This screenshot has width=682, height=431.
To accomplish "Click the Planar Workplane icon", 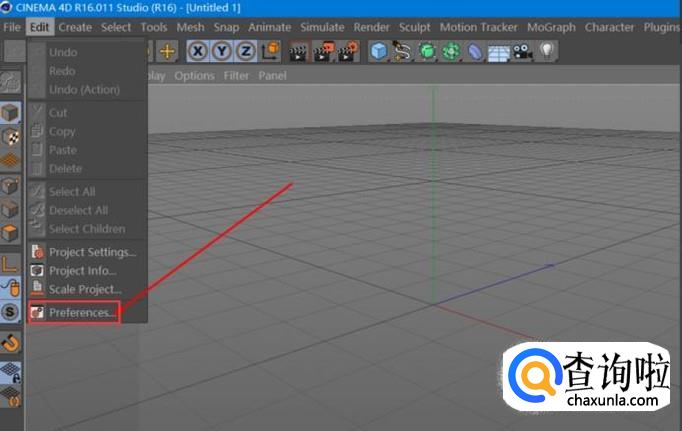I will coord(10,396).
